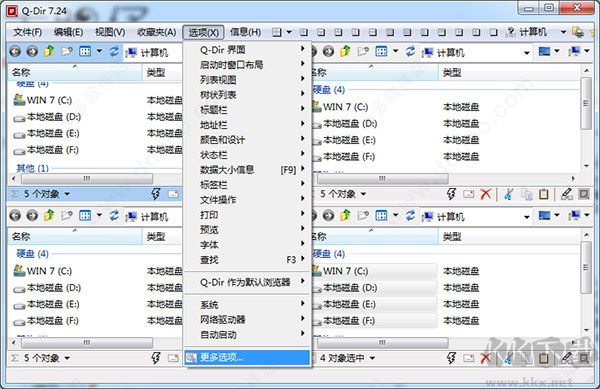Image resolution: width=600 pixels, height=389 pixels.
Task: Open 自动启动 submenu
Action: (x=248, y=335)
